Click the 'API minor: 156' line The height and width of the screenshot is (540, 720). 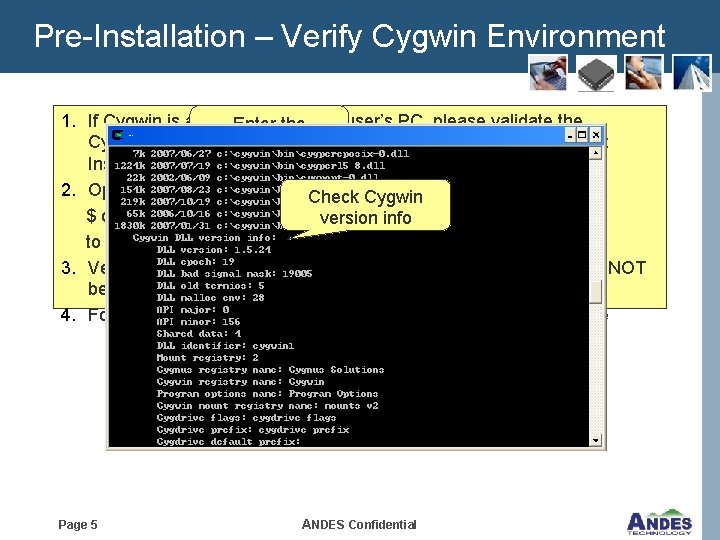pos(198,321)
